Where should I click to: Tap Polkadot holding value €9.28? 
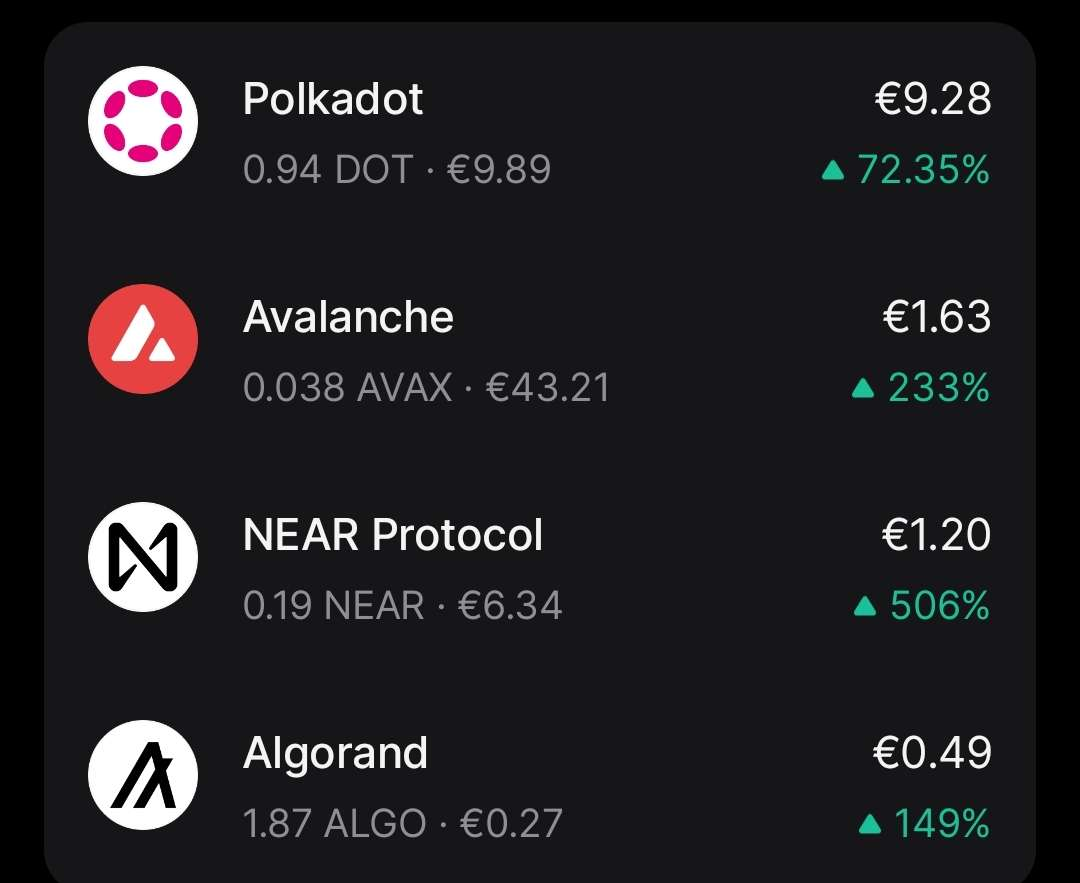point(933,98)
